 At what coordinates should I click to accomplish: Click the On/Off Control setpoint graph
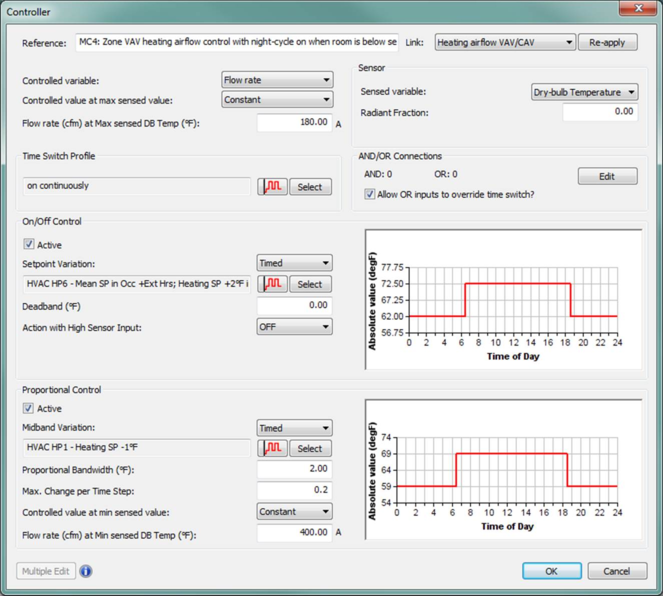(x=504, y=299)
